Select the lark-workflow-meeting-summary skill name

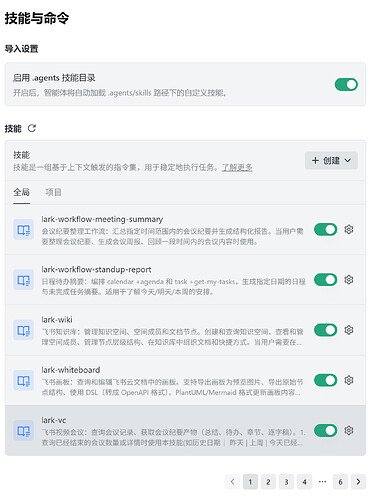(x=102, y=219)
